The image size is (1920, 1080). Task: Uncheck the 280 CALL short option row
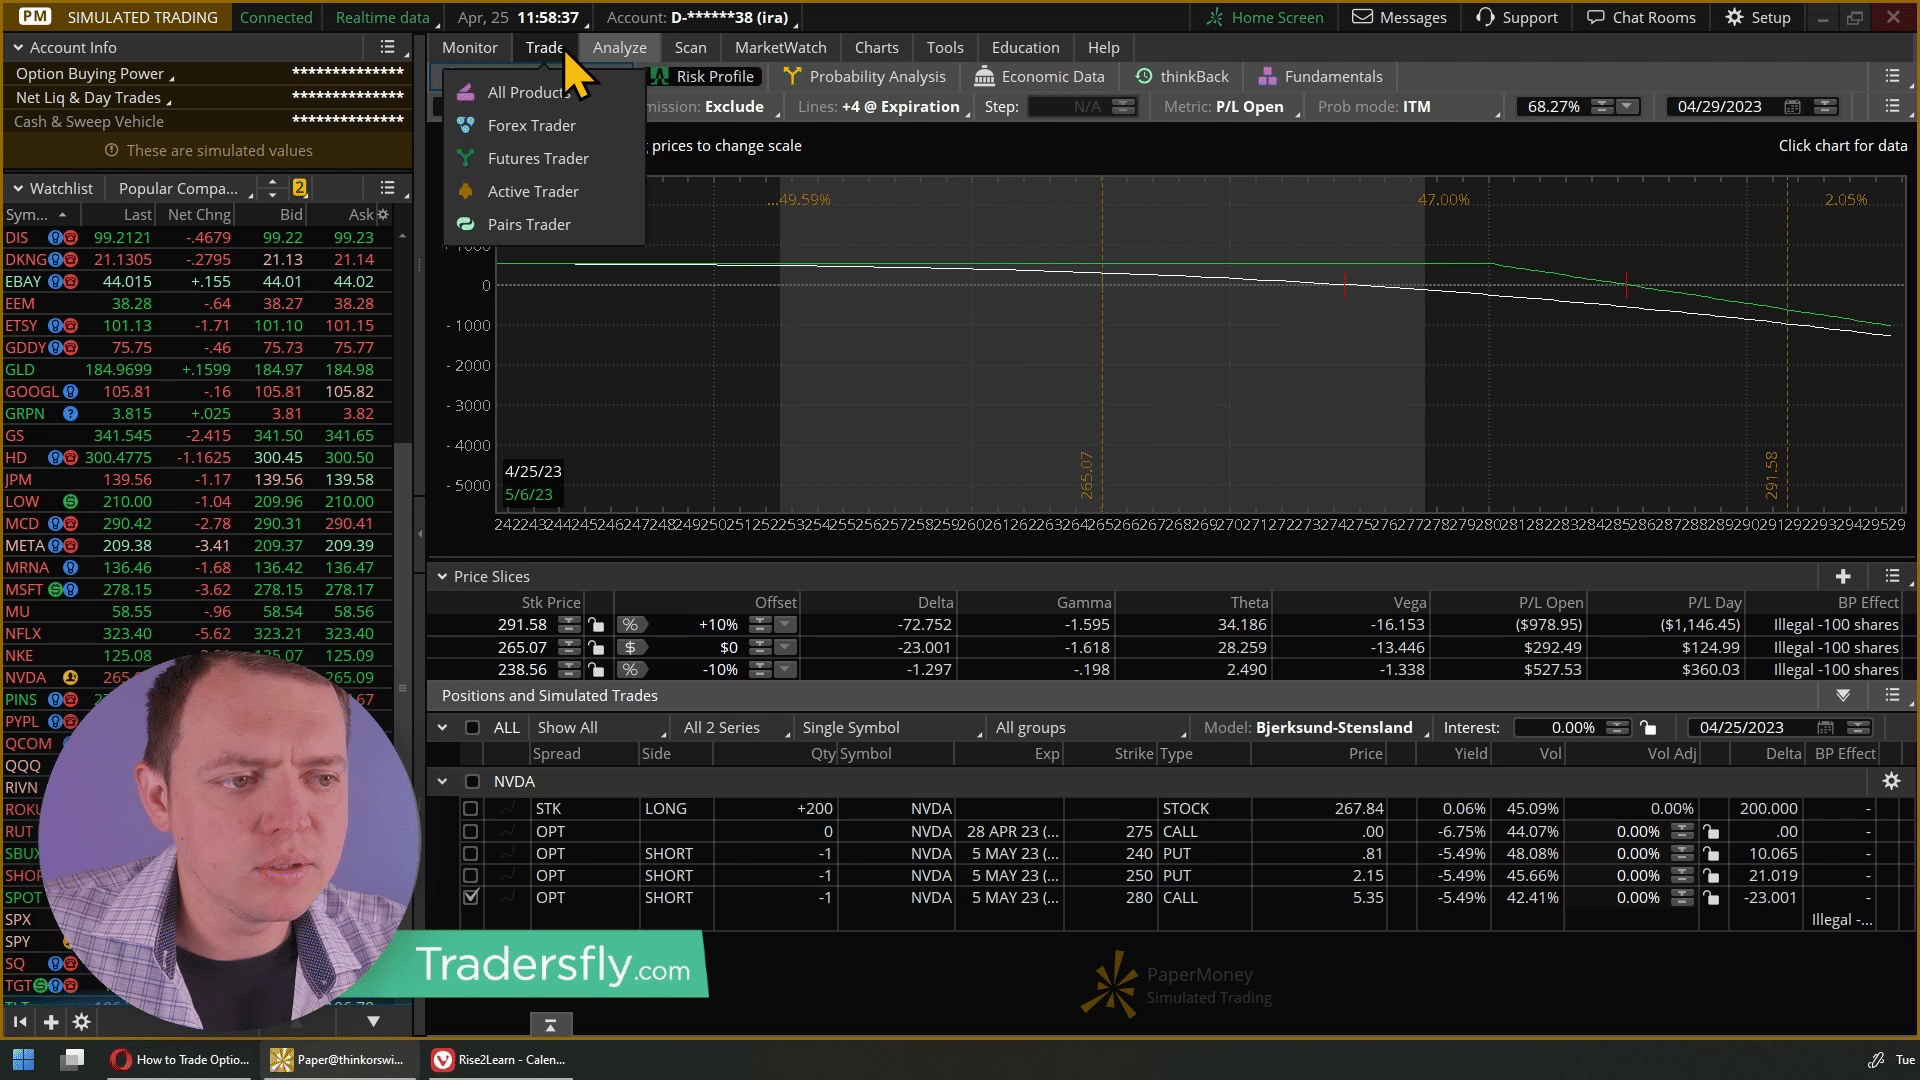470,897
